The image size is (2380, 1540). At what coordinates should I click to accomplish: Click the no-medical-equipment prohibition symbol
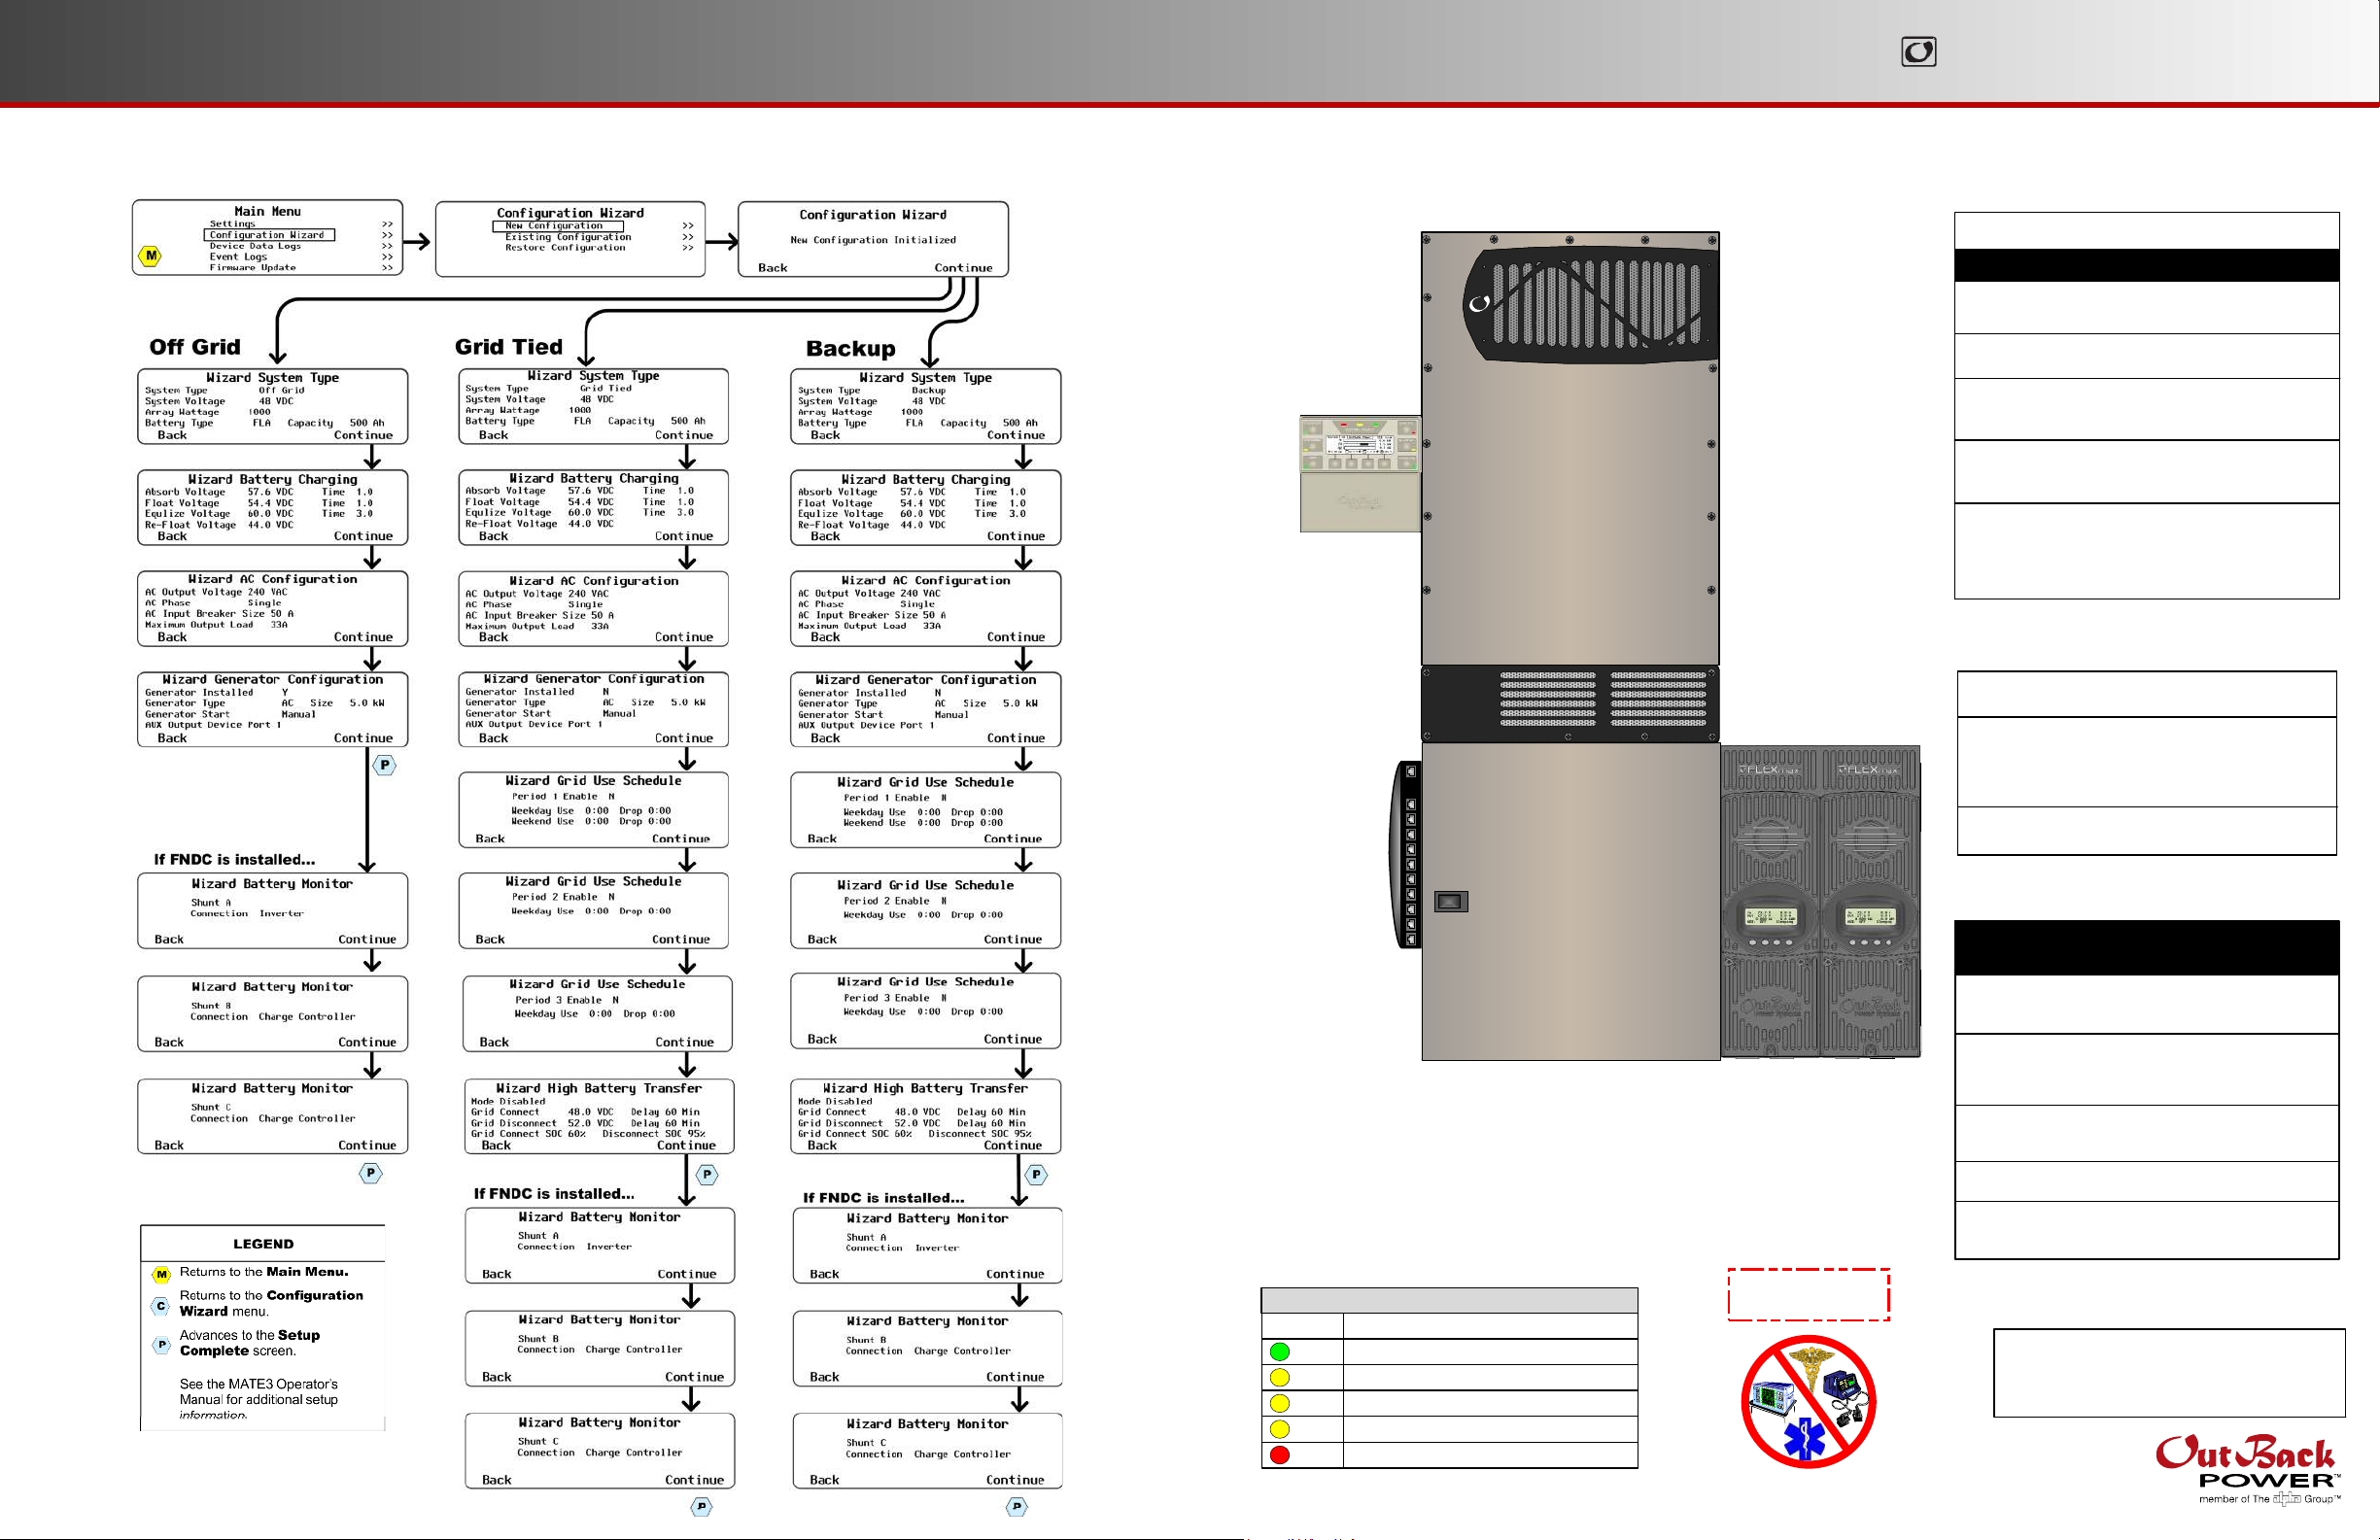click(1808, 1402)
